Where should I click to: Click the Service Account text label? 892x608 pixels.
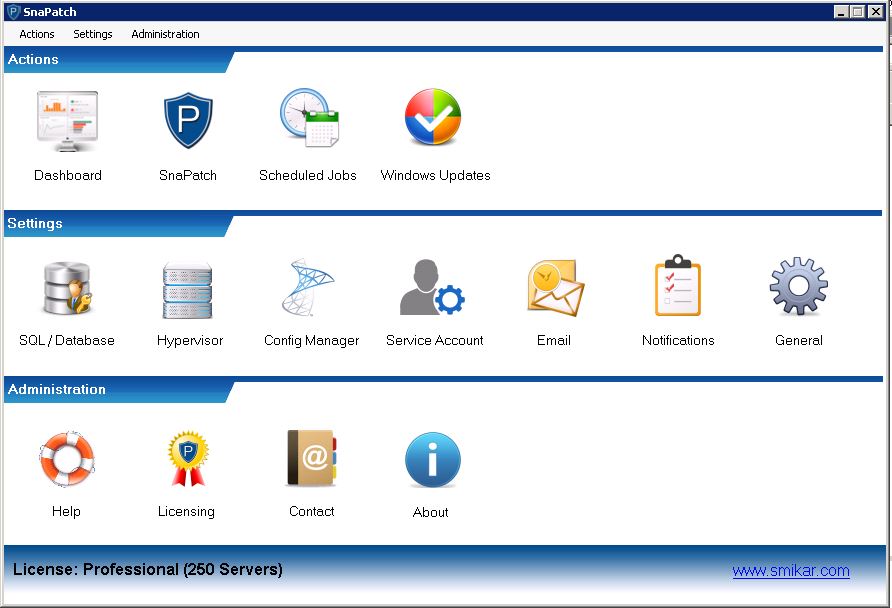coord(435,340)
